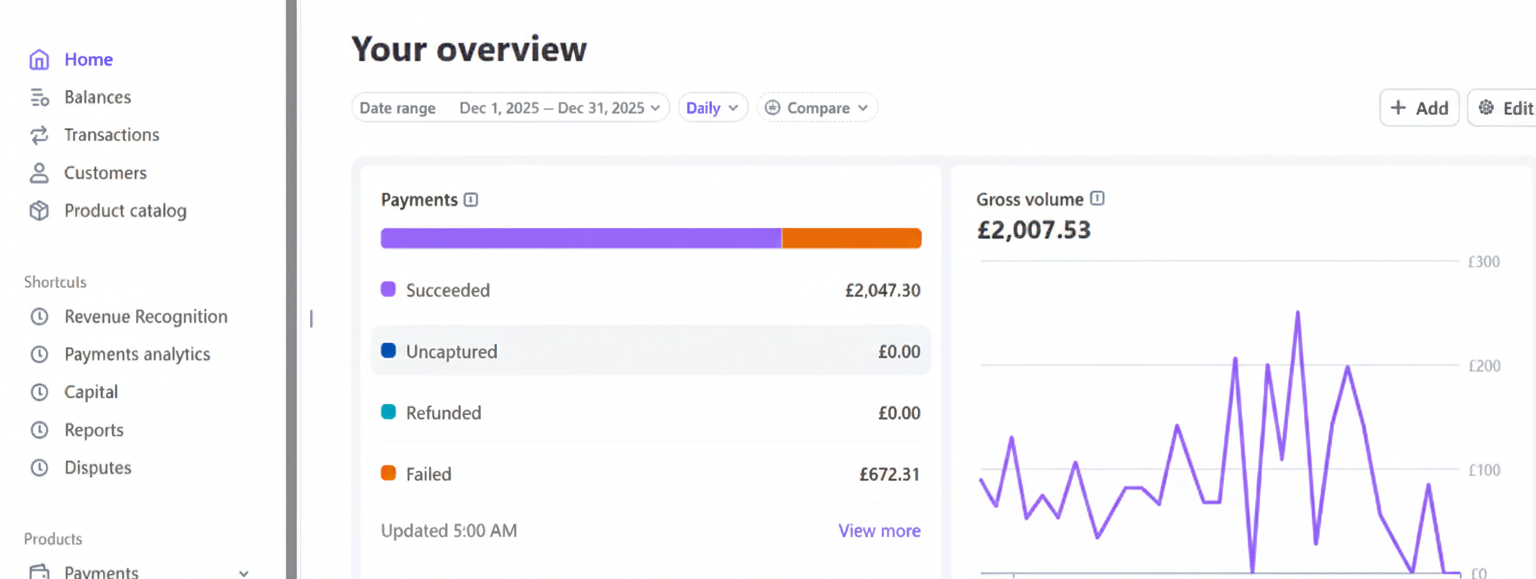This screenshot has height=579, width=1536.
Task: Change the Daily interval dropdown
Action: [713, 108]
